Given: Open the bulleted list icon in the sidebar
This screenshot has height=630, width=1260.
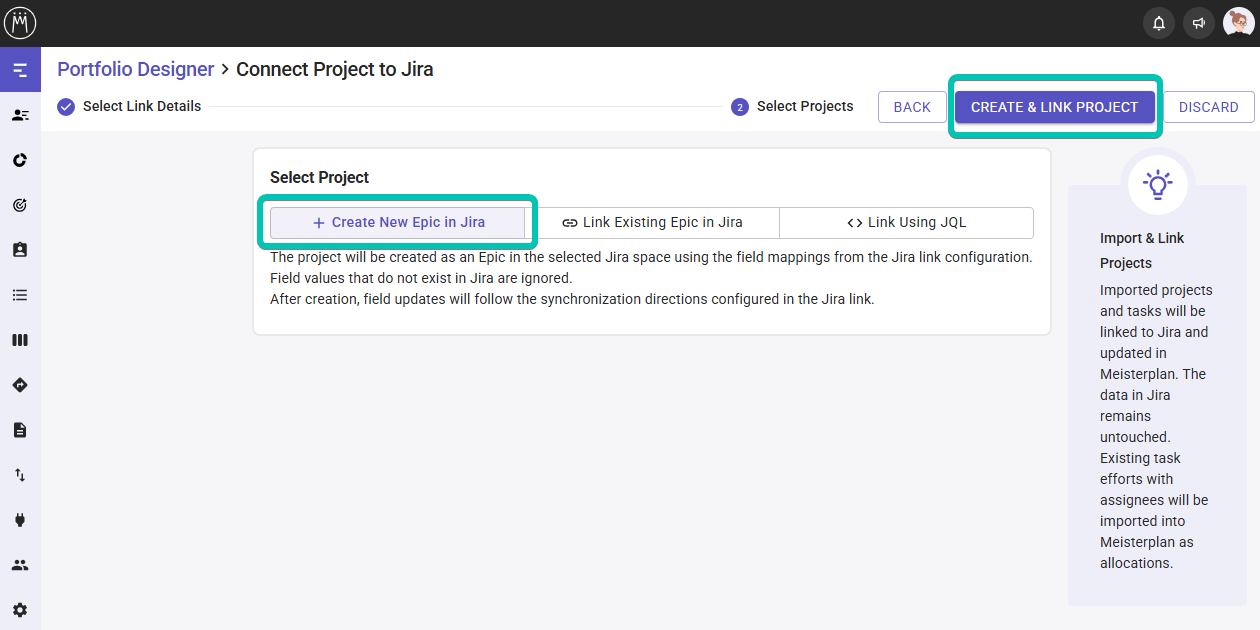Looking at the screenshot, I should point(20,295).
